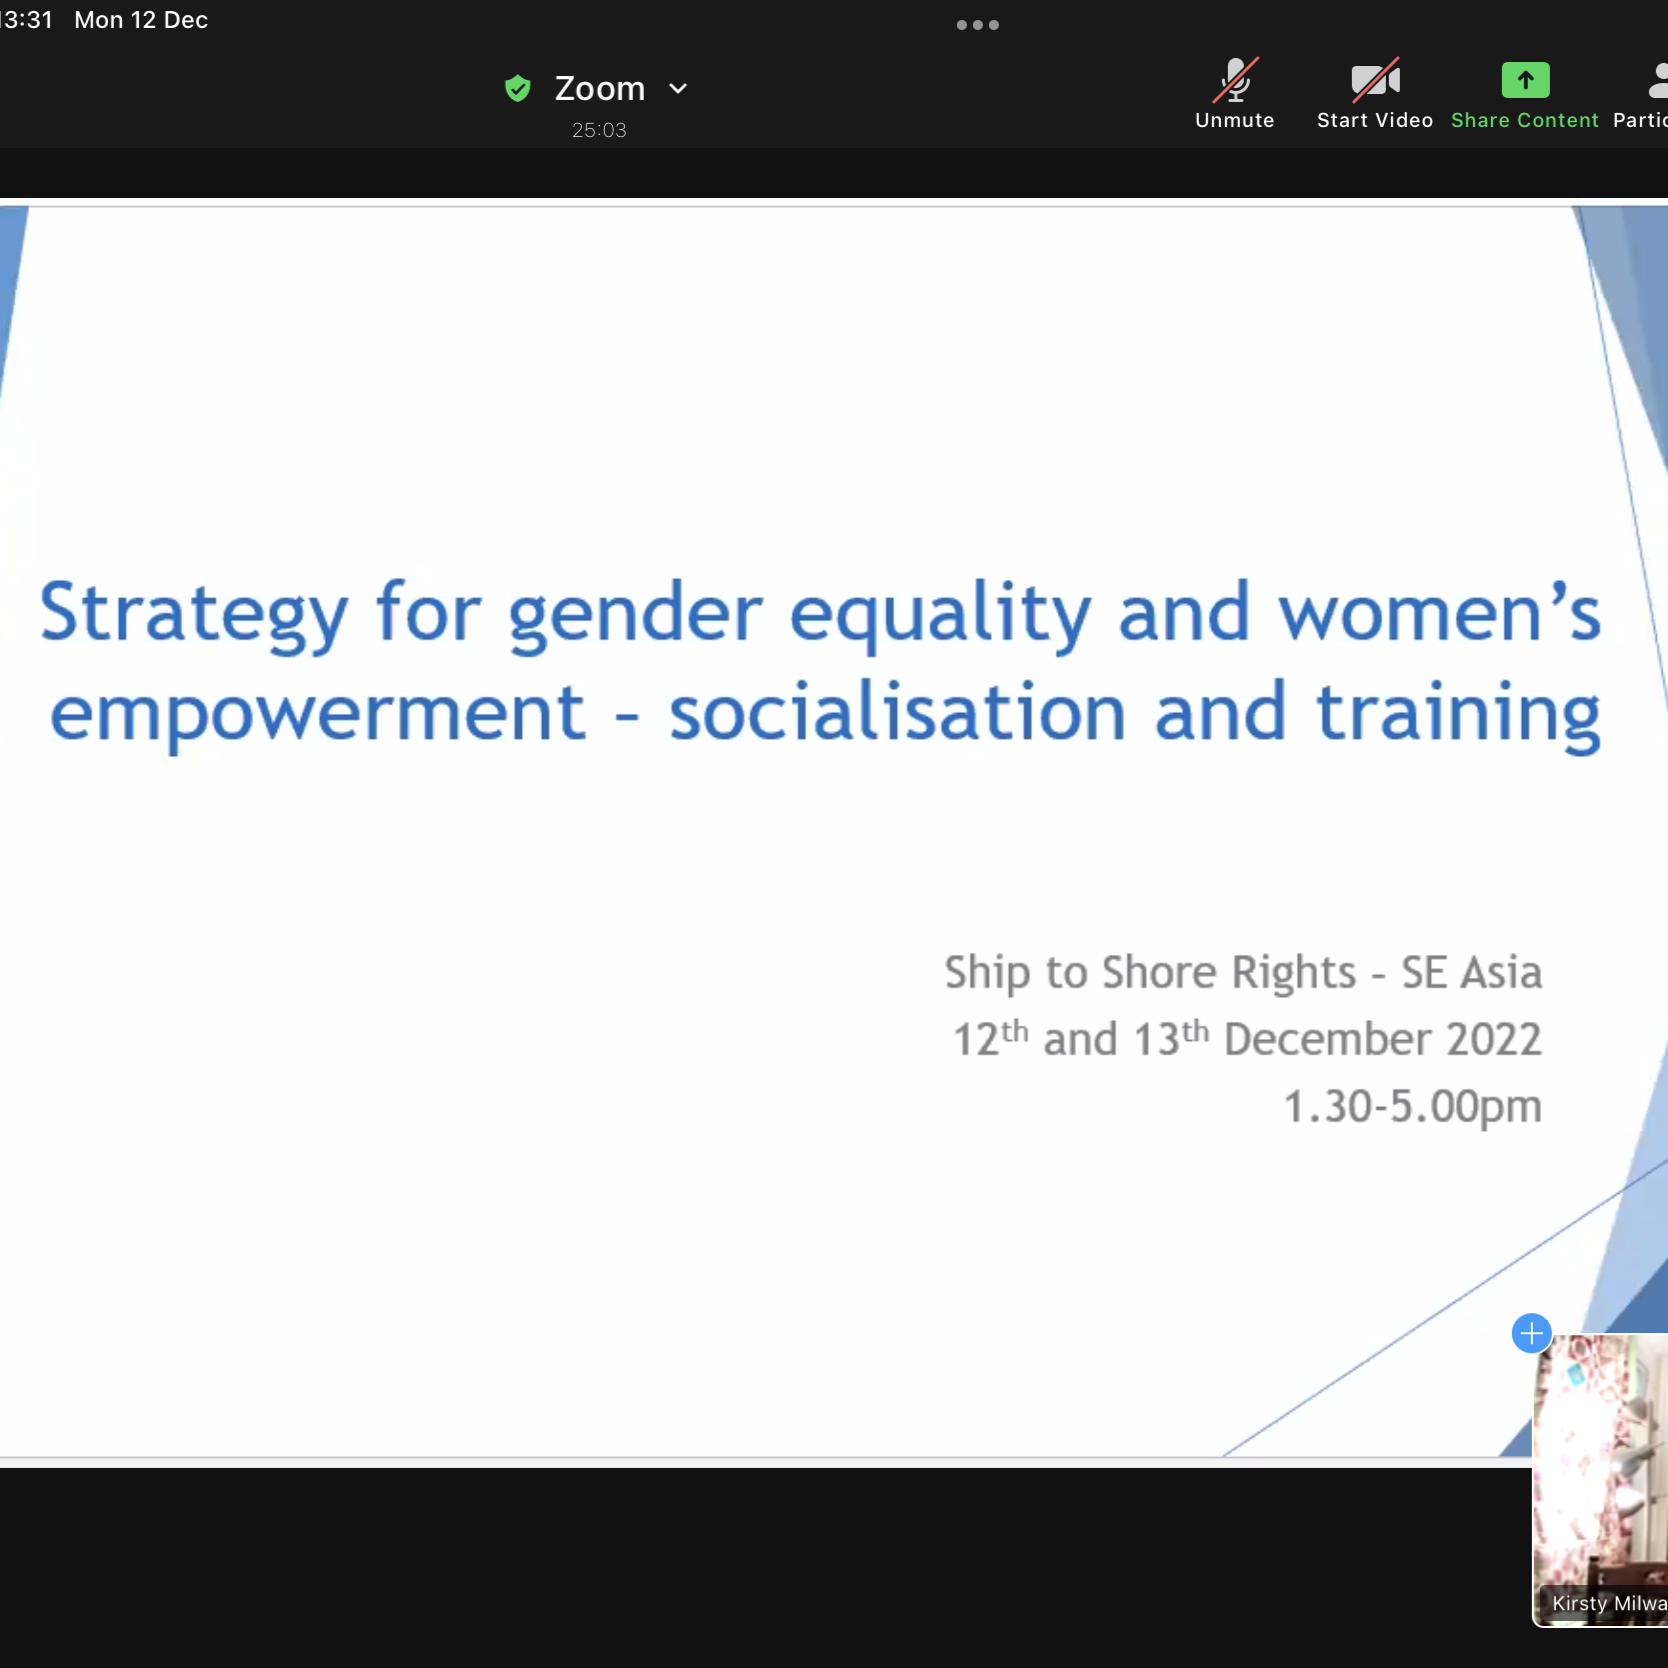Tap the Ship to Shore Rights subtitle
This screenshot has height=1668, width=1668.
(1242, 972)
